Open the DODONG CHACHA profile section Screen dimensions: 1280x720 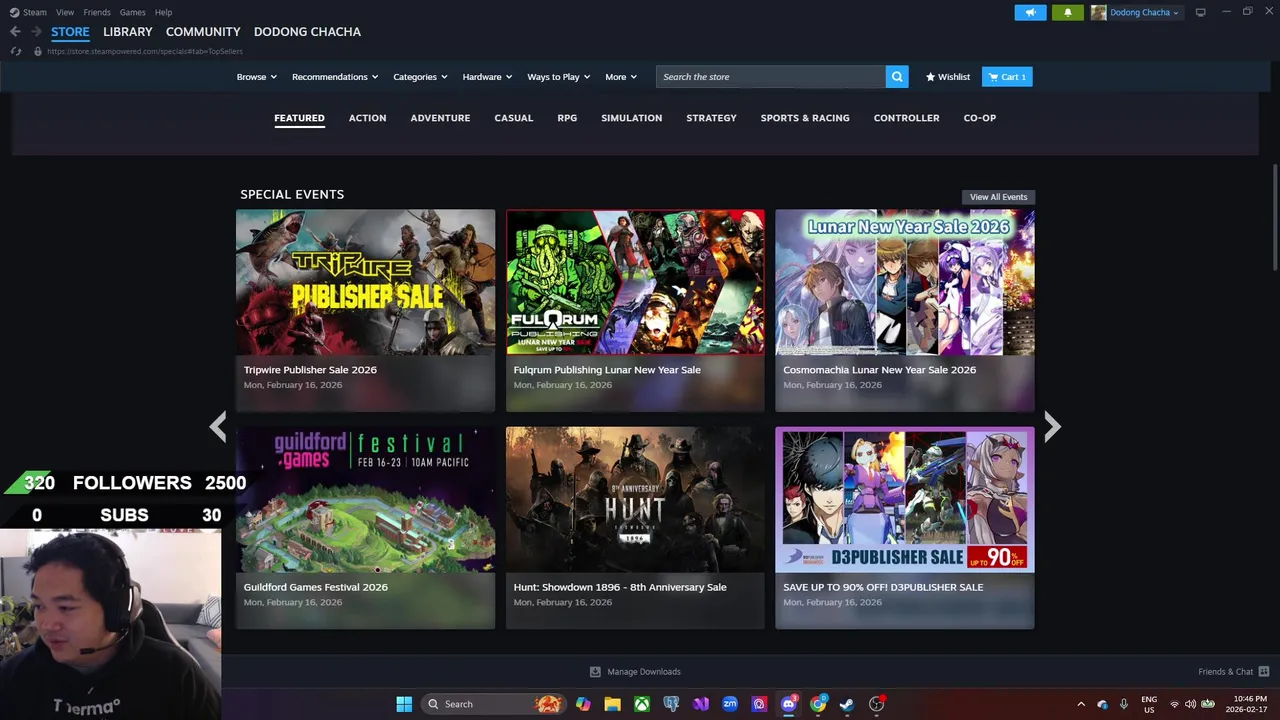307,32
